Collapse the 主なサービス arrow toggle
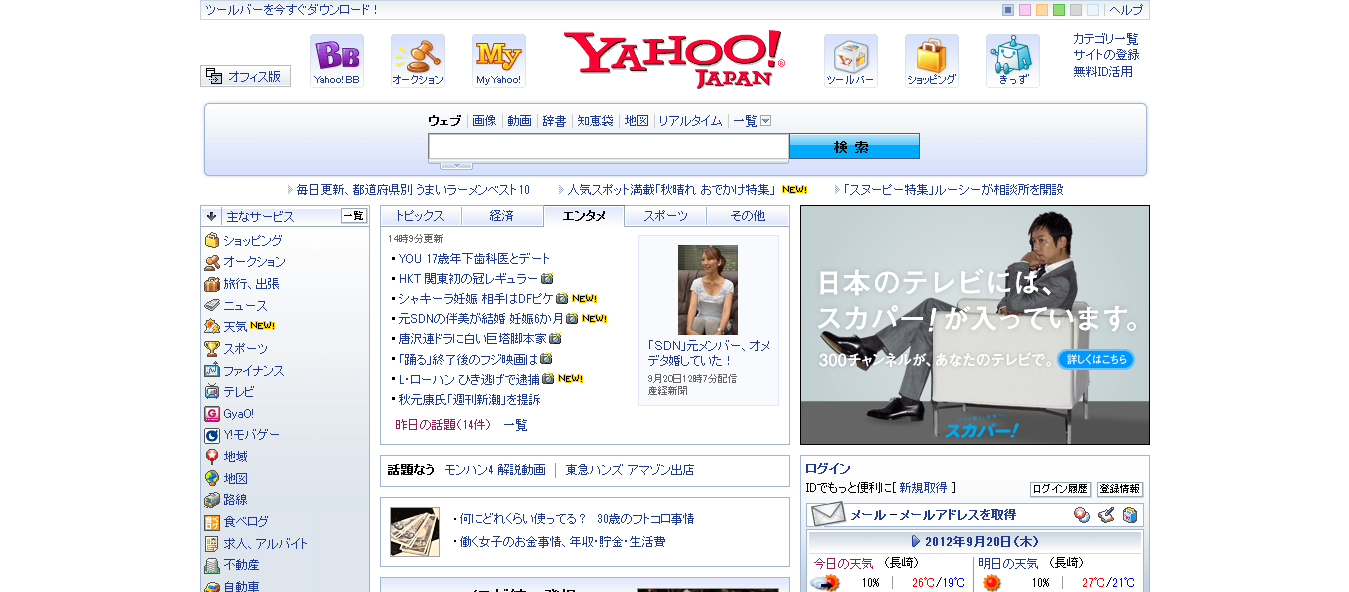The image size is (1349, 592). pyautogui.click(x=212, y=216)
